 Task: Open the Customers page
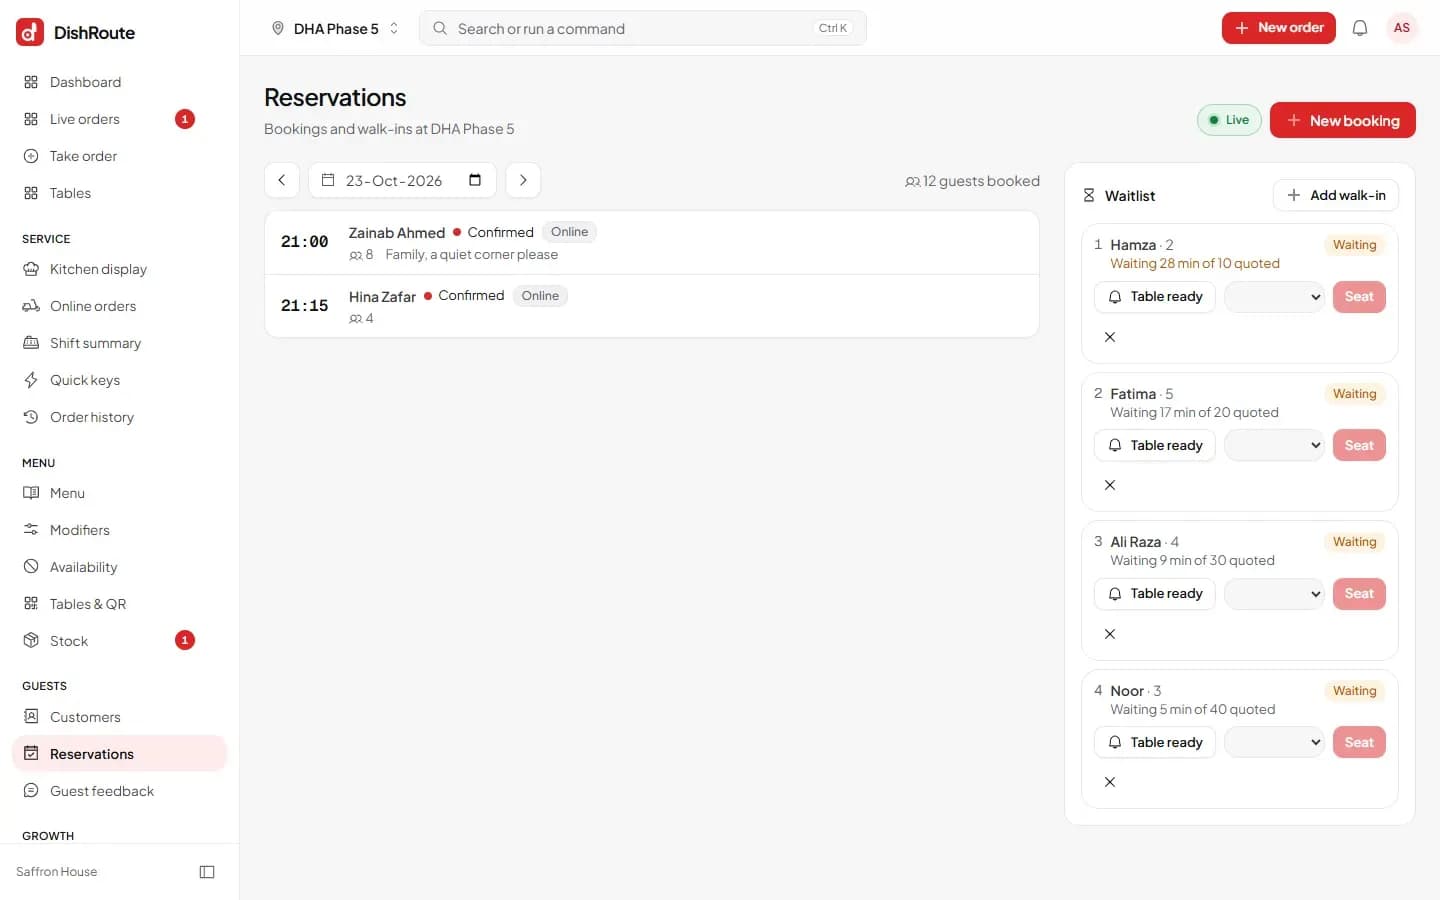point(120,717)
